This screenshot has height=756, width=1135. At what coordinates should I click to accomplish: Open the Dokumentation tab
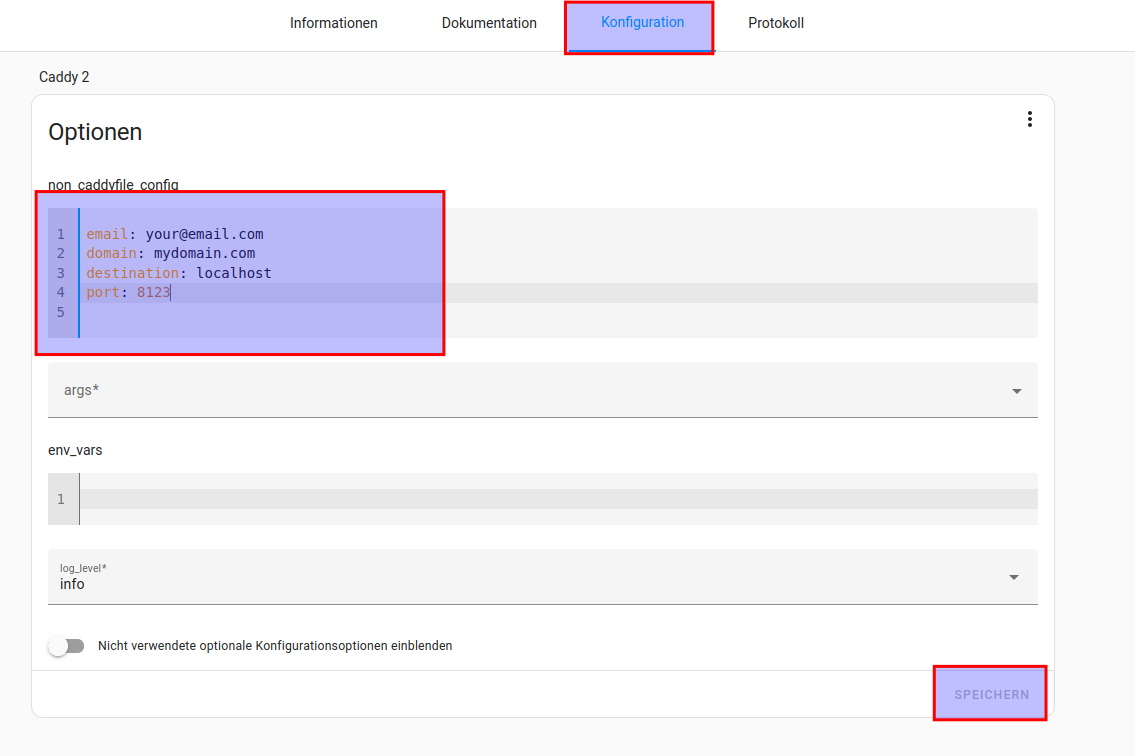tap(489, 23)
